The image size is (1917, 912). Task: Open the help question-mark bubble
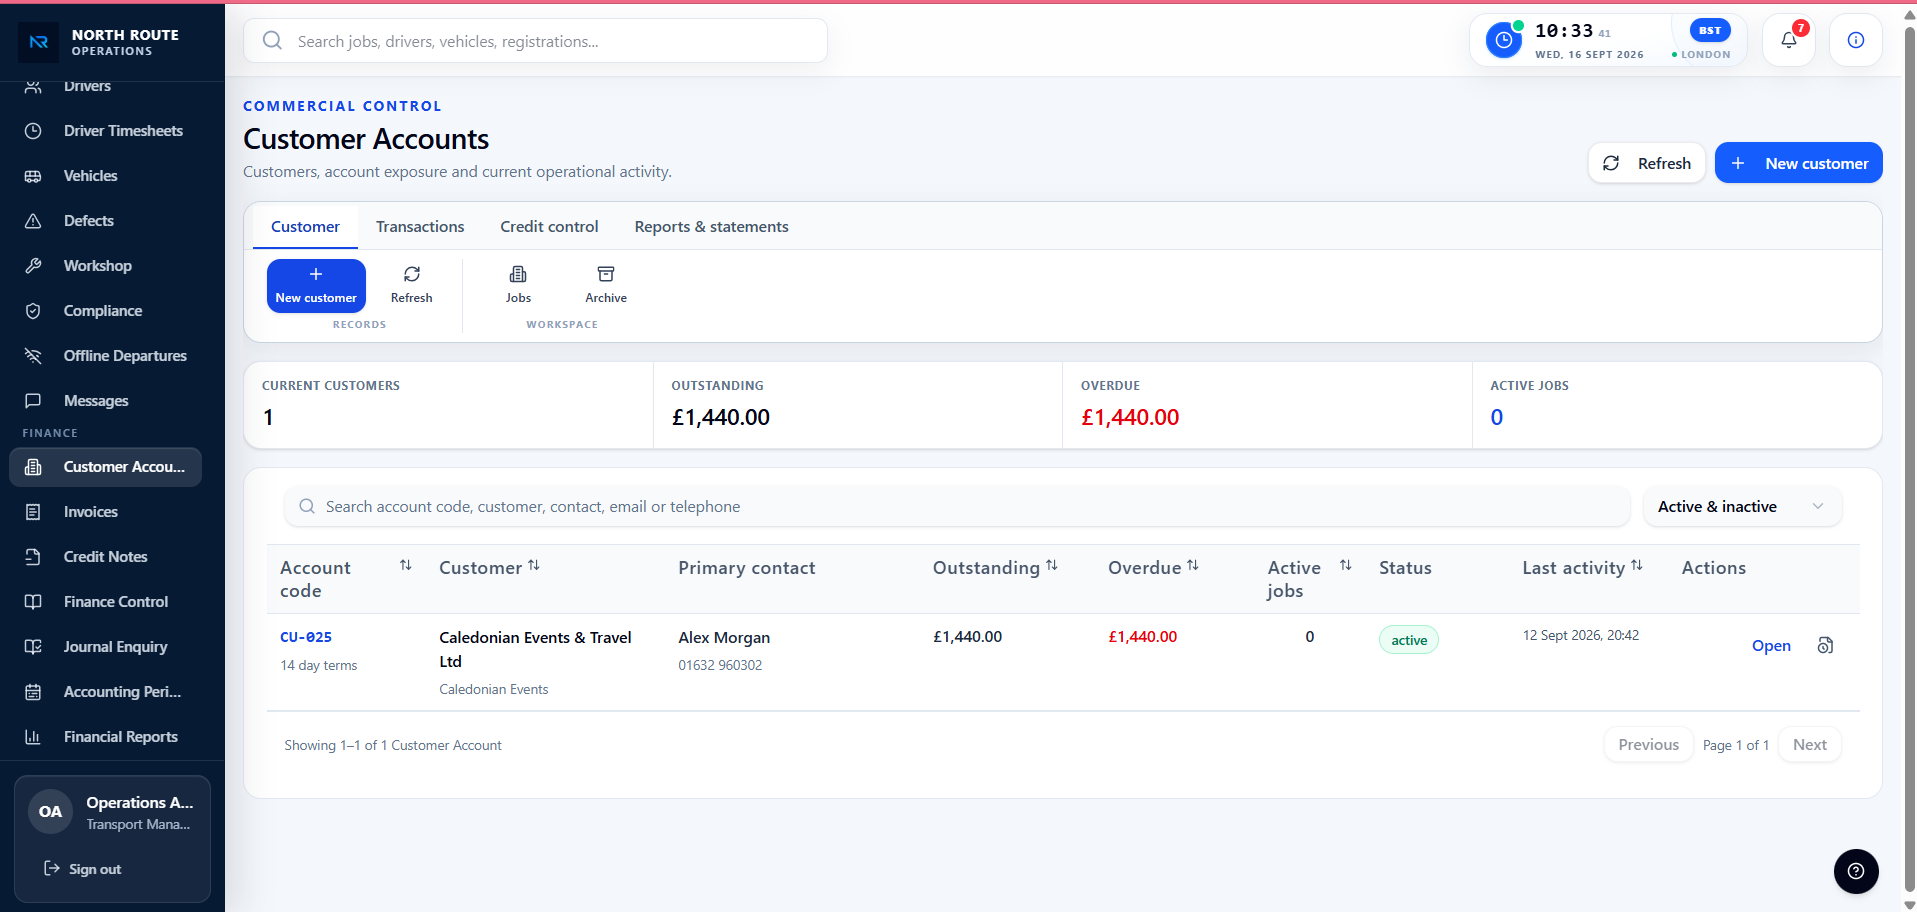click(x=1855, y=871)
